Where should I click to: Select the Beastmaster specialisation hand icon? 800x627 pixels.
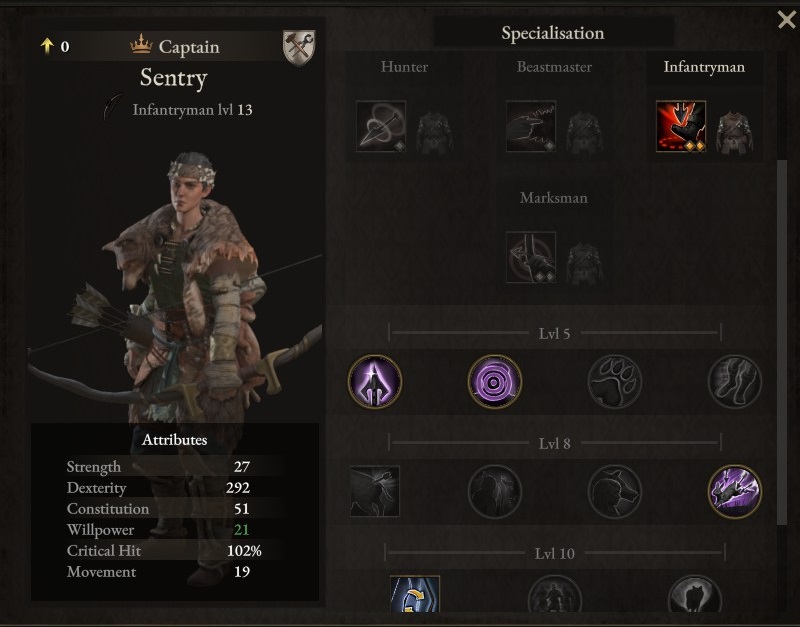coord(531,127)
